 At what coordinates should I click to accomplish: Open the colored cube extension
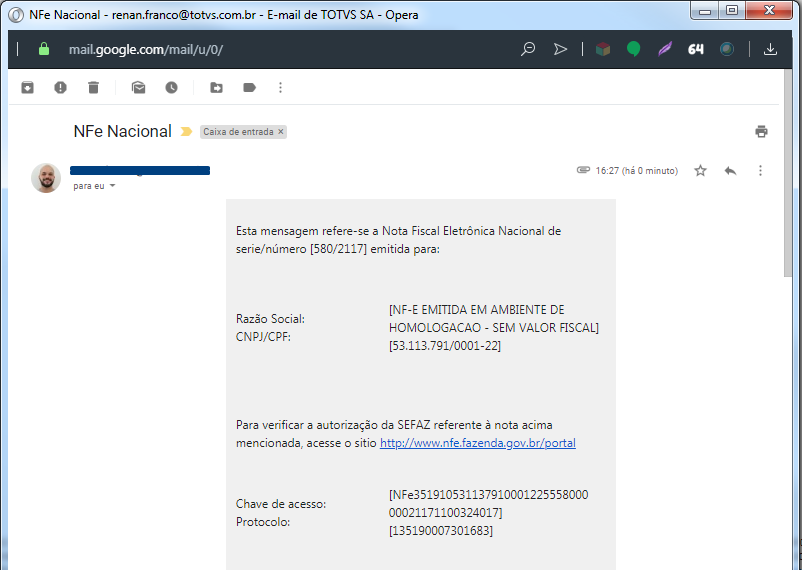[603, 49]
